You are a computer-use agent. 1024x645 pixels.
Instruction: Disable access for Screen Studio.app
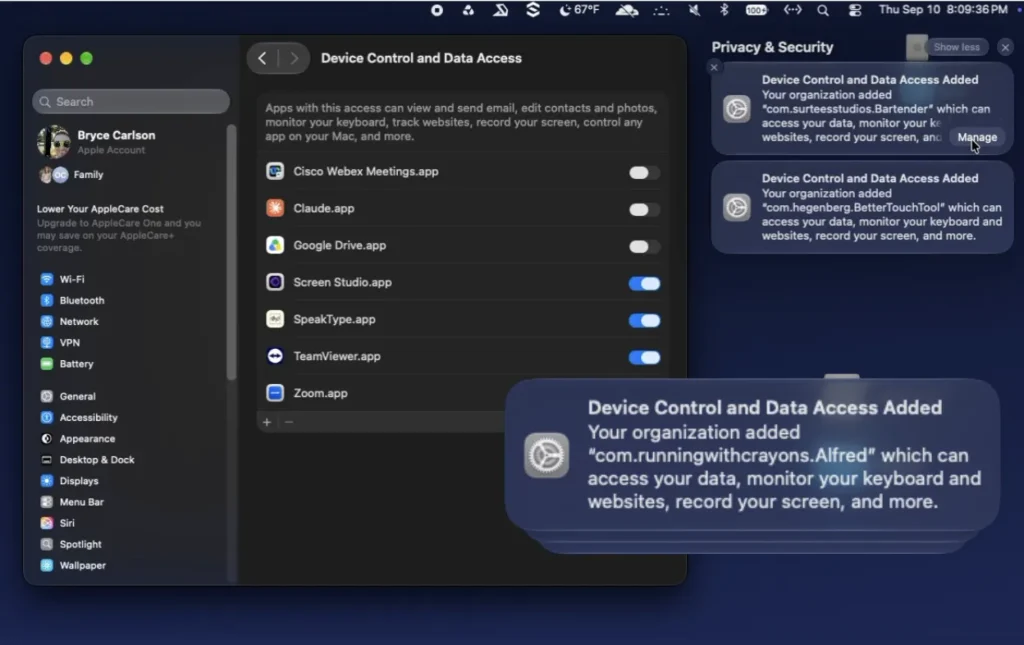tap(644, 283)
